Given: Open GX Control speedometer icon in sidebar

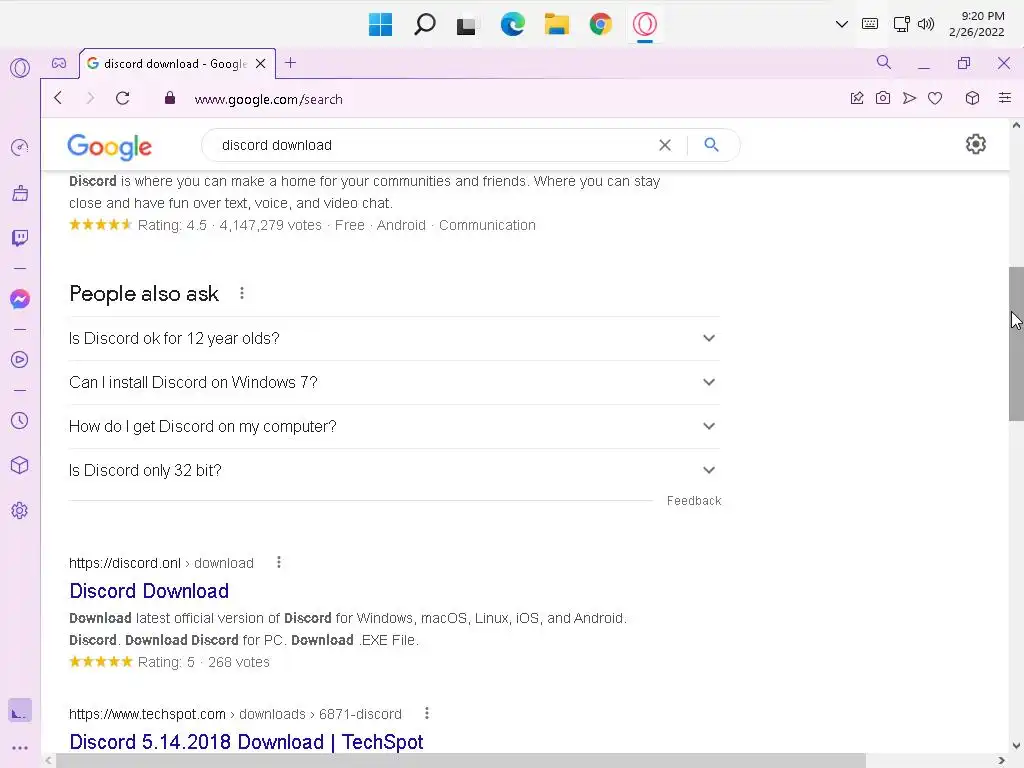Looking at the screenshot, I should [20, 148].
